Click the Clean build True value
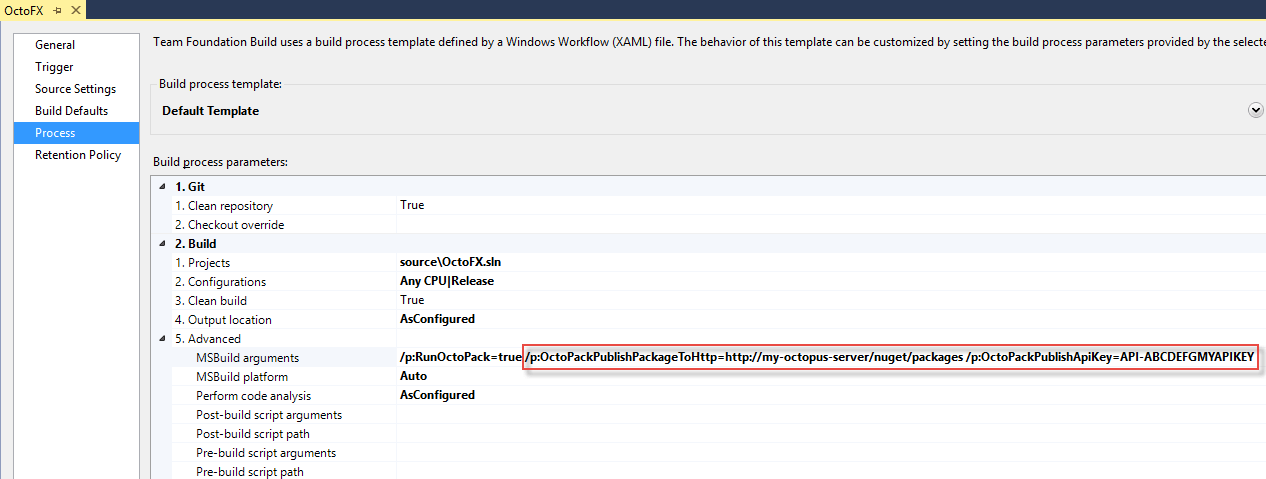 [x=412, y=300]
